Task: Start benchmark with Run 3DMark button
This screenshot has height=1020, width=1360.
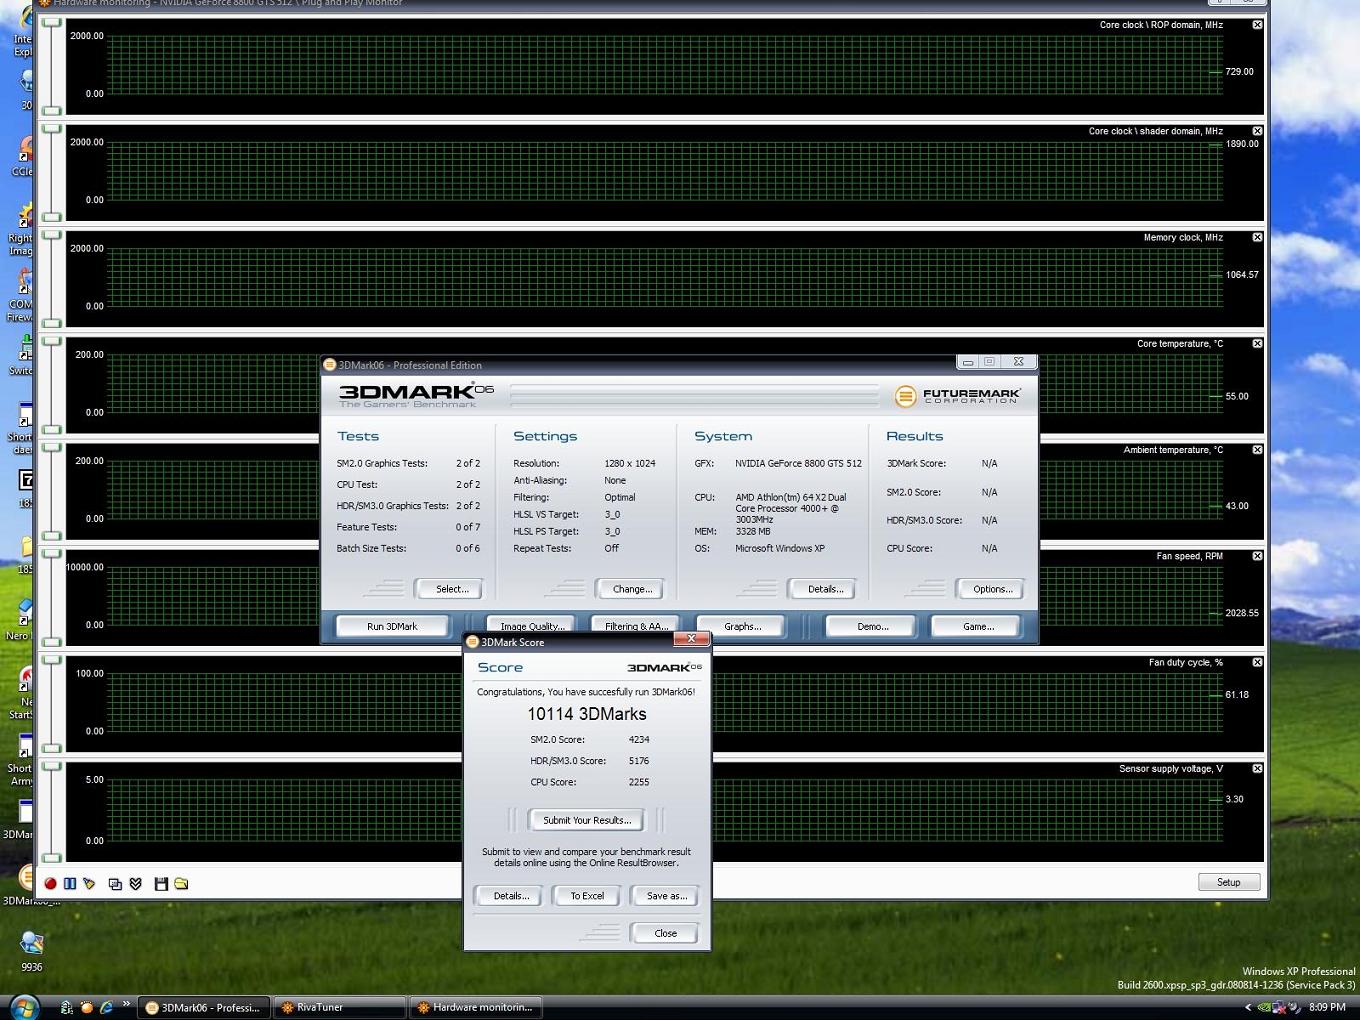Action: coord(392,626)
